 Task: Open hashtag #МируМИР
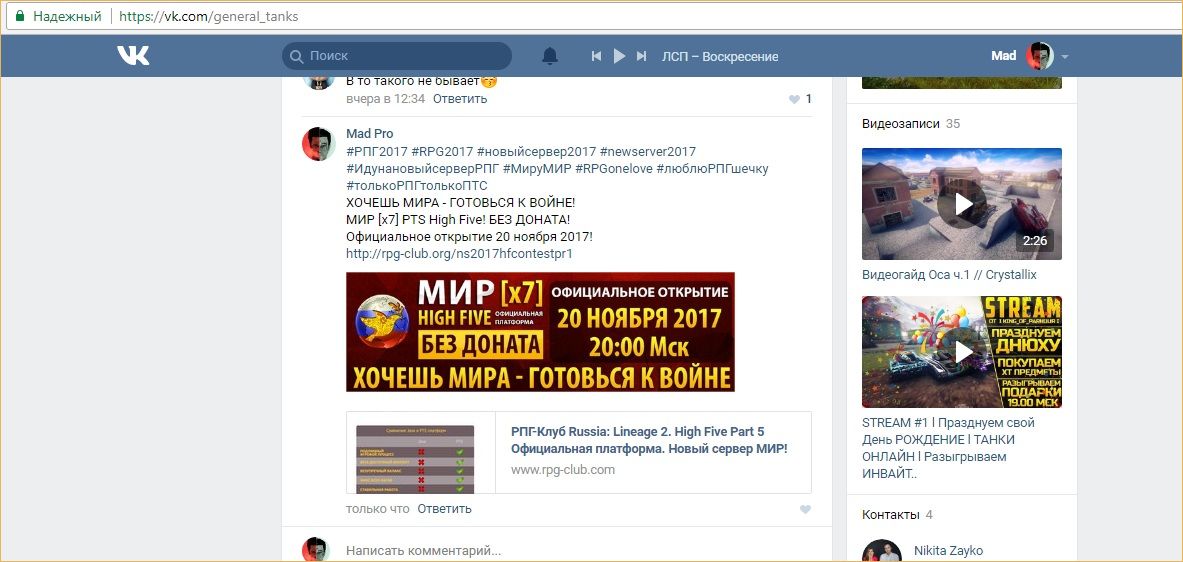537,169
